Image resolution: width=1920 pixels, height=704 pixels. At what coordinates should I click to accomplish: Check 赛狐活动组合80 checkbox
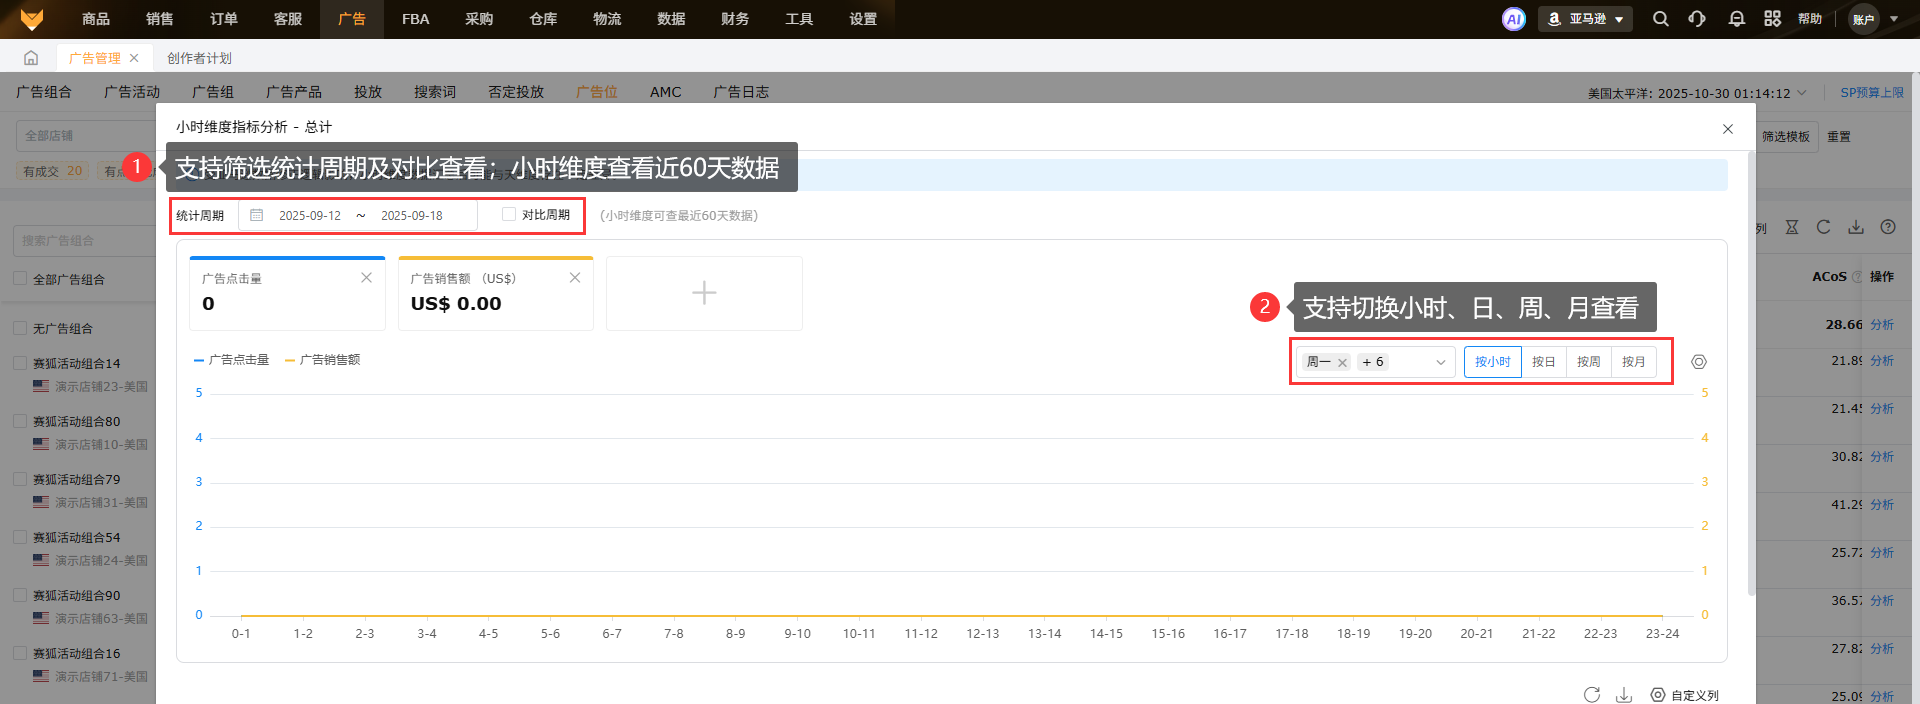pyautogui.click(x=20, y=420)
